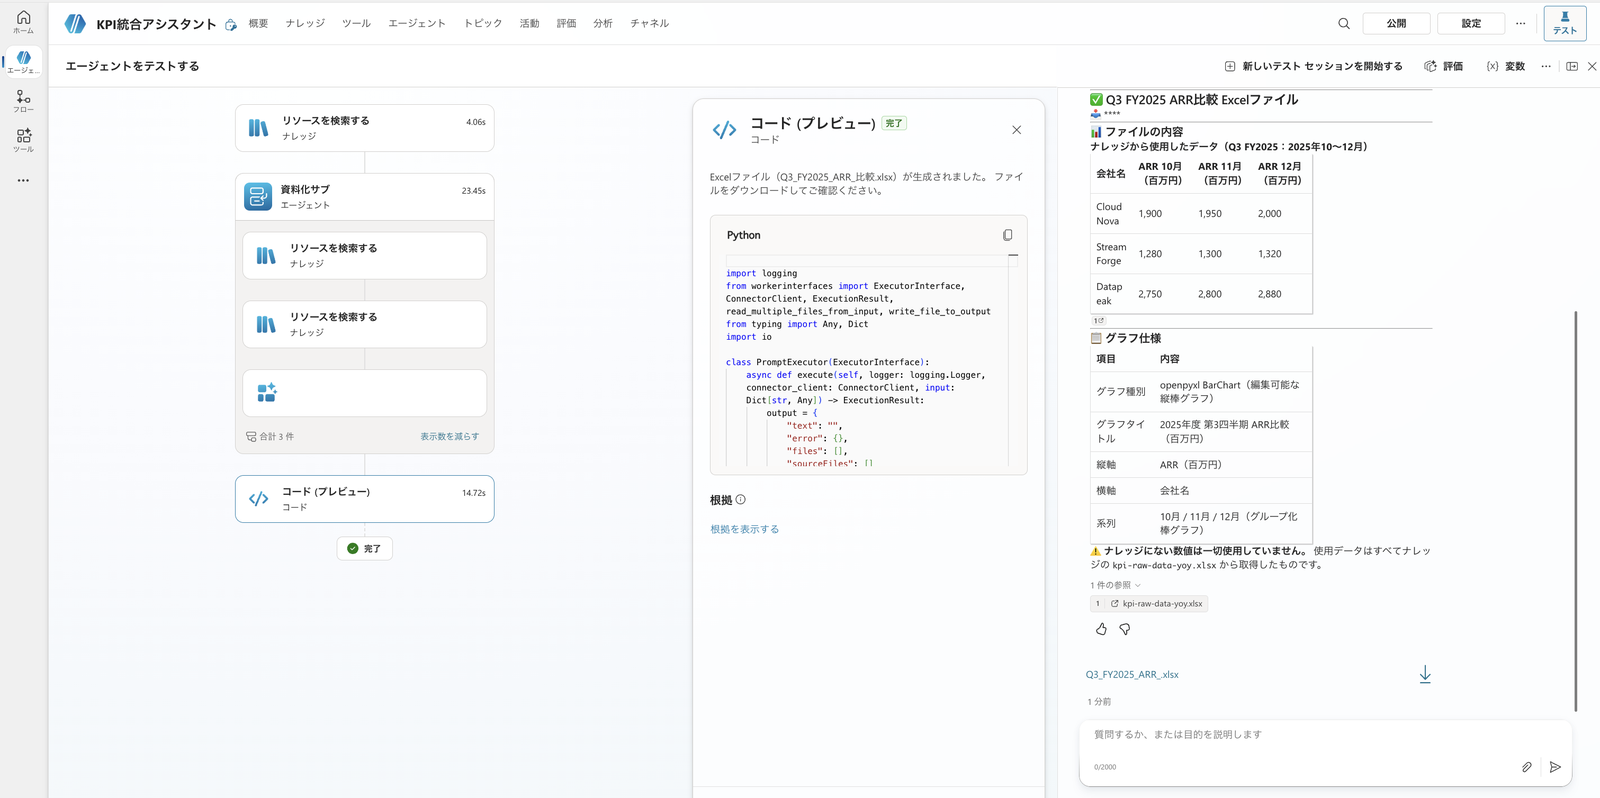Screen dimensions: 1600x798
Task: Give thumbs up to the response
Action: point(1101,629)
